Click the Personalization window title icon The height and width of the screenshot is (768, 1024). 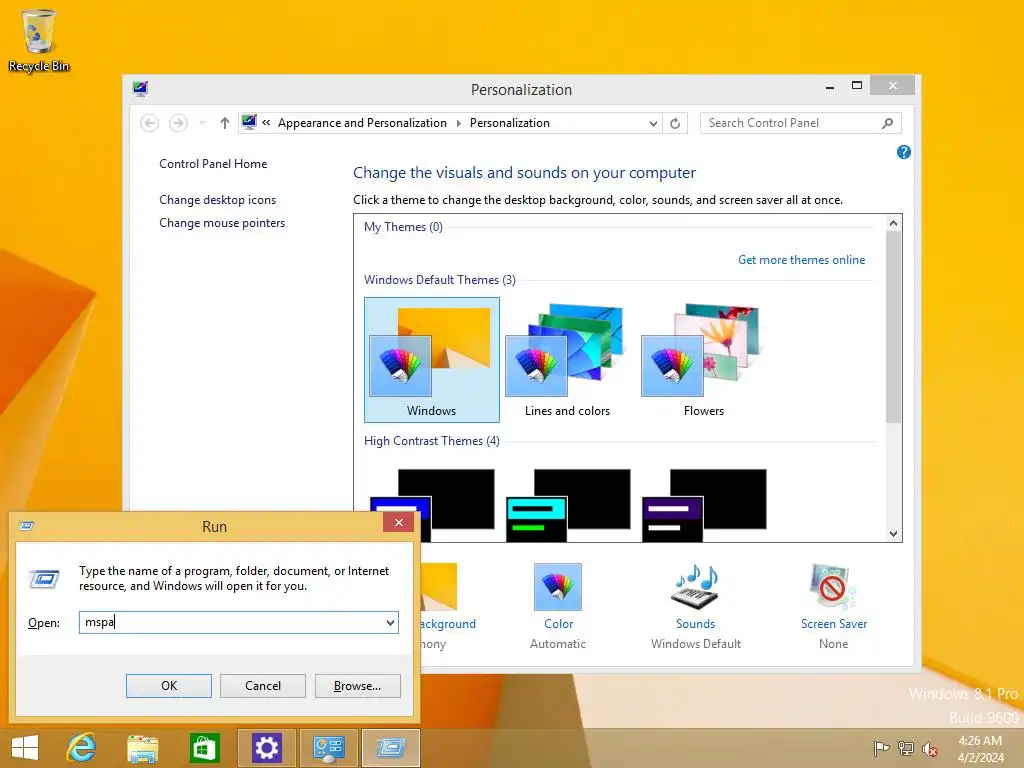pyautogui.click(x=140, y=88)
